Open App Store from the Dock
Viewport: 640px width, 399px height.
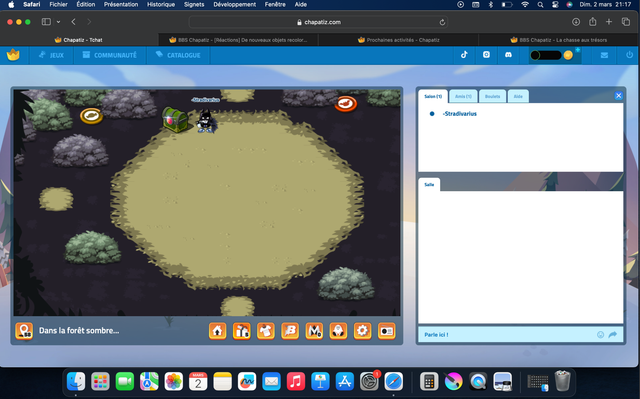[344, 382]
